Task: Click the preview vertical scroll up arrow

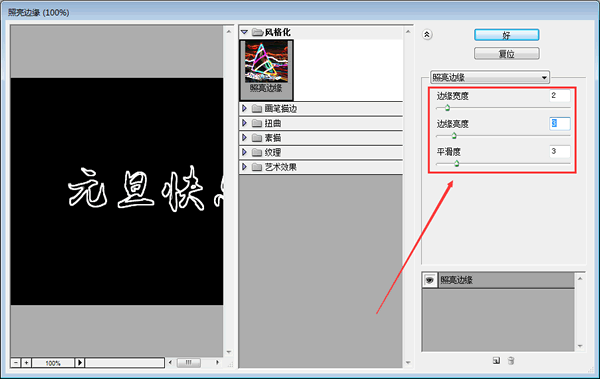Action: tap(229, 31)
